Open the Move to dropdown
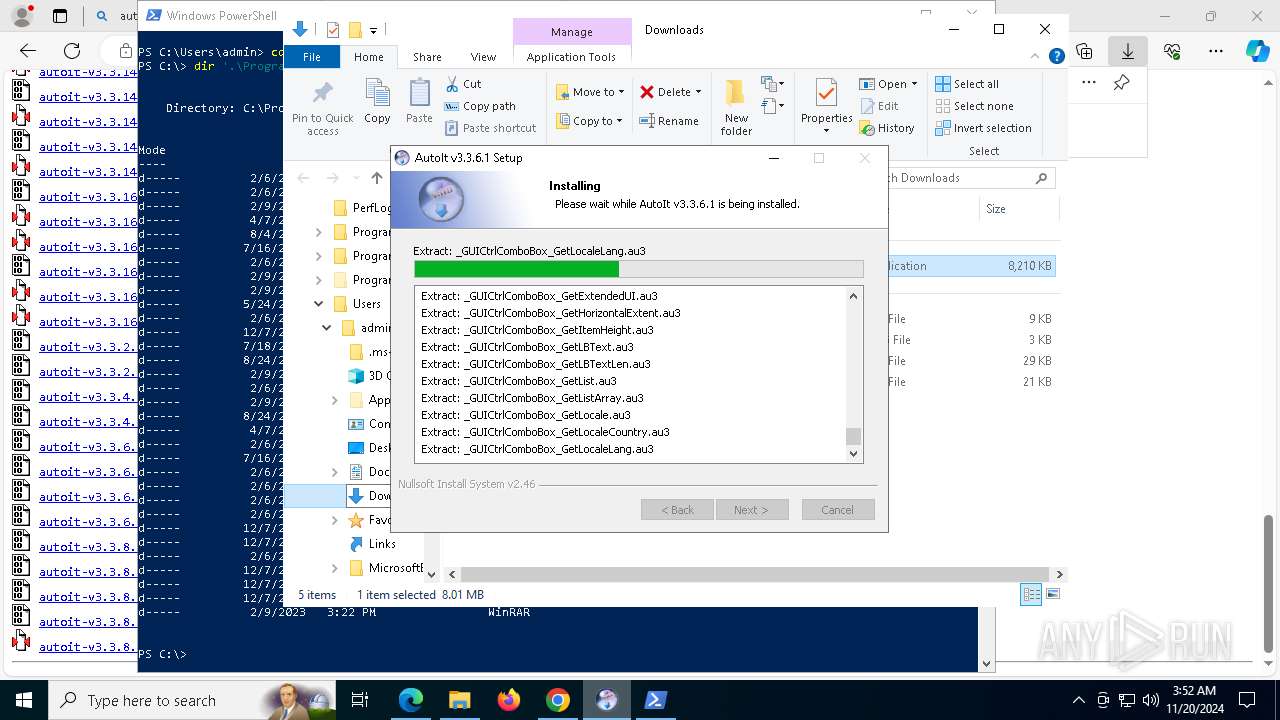Screen dimensions: 1280x720 coord(590,92)
